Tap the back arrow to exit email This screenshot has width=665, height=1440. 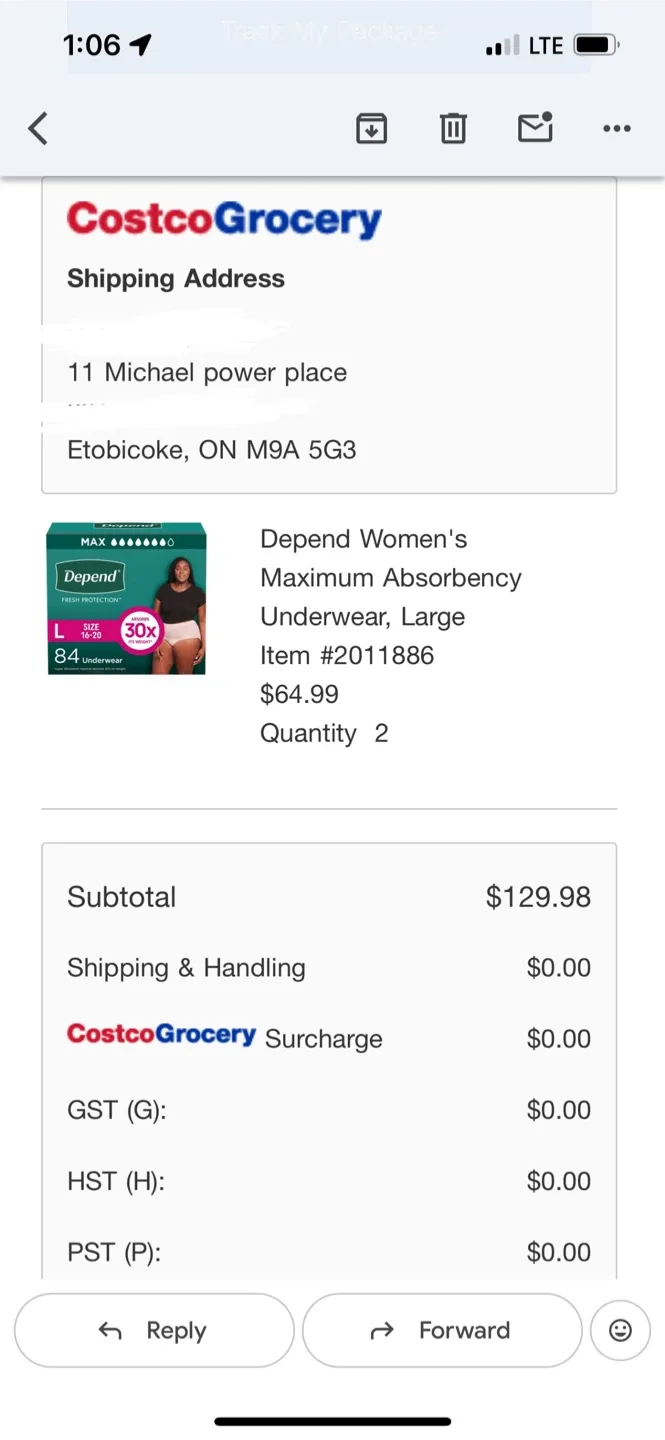37,128
